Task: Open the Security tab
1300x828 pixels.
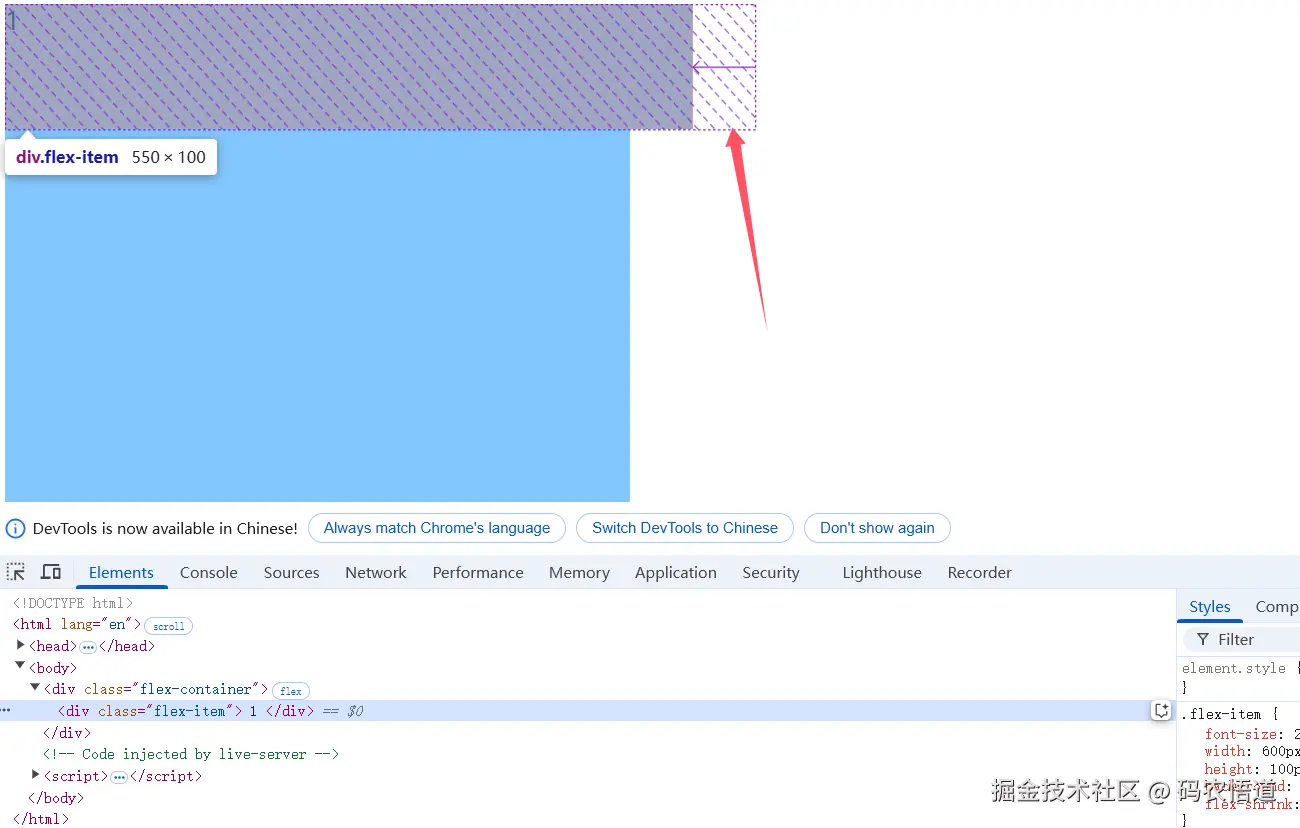Action: tap(771, 573)
